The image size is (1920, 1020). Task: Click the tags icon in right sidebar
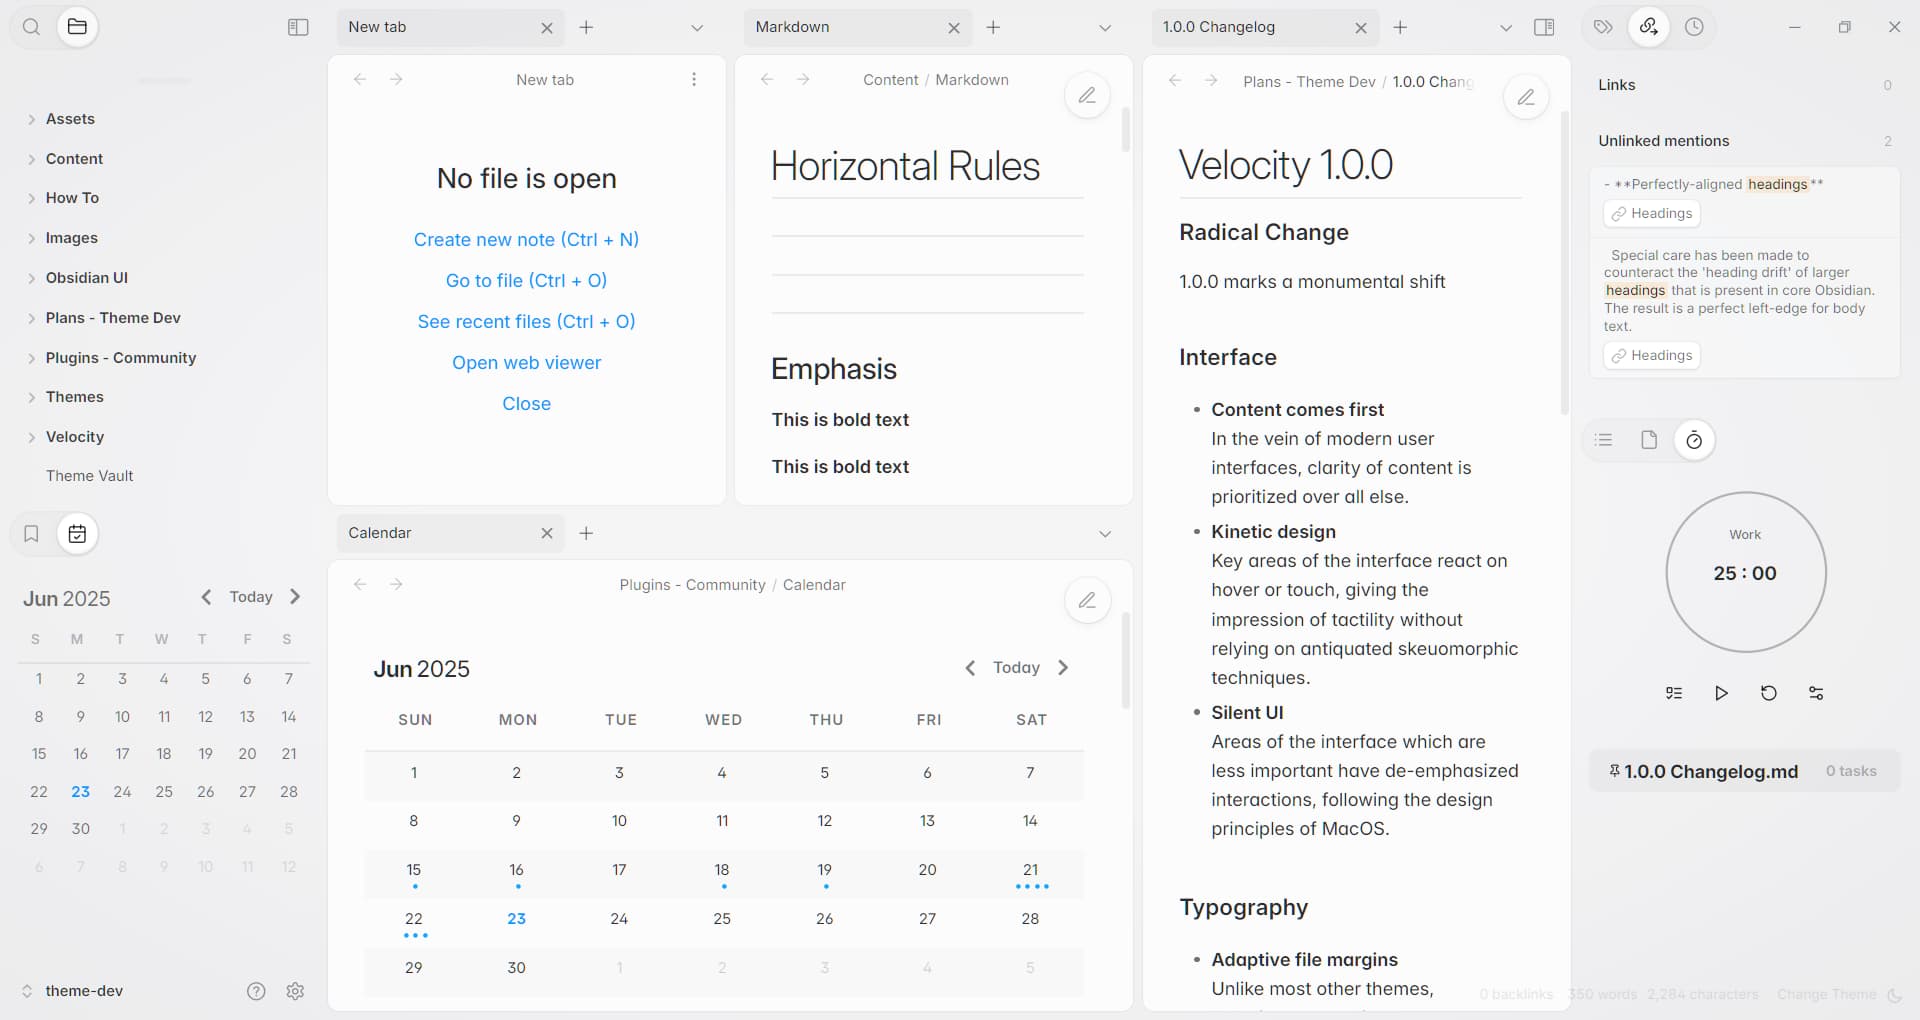(x=1603, y=27)
